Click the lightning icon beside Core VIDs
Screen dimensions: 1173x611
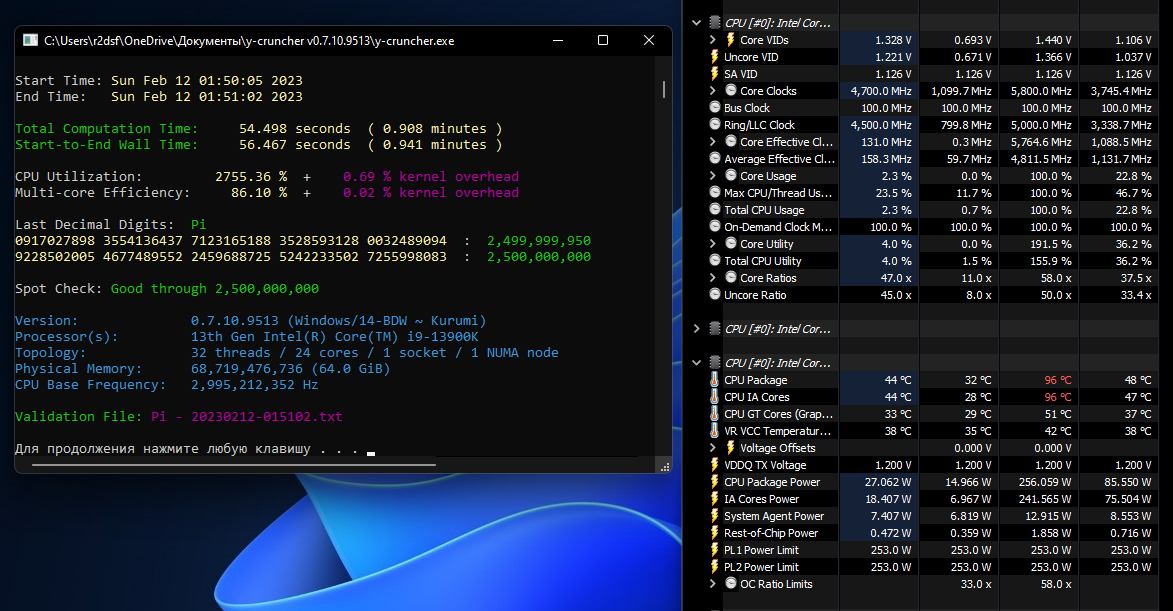point(731,40)
